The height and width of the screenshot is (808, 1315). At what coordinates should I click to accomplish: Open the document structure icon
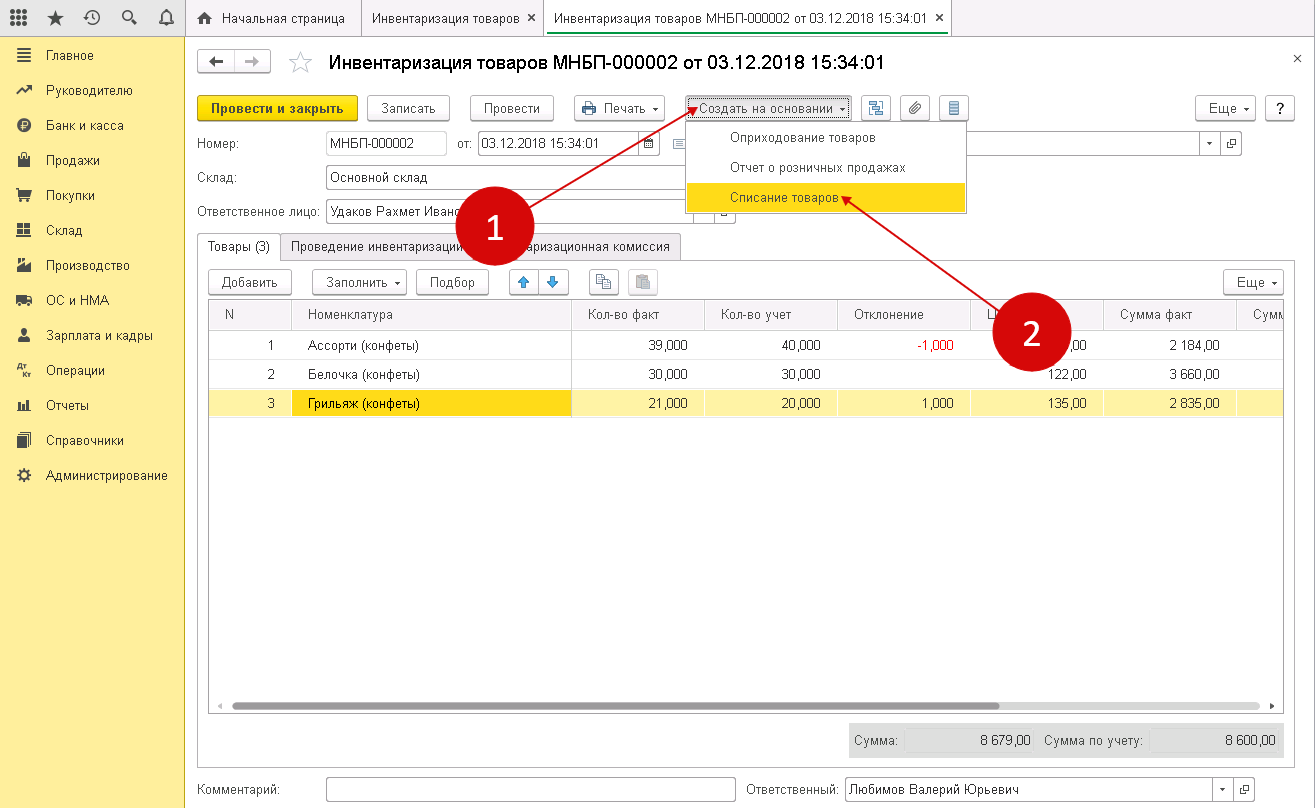click(x=876, y=108)
